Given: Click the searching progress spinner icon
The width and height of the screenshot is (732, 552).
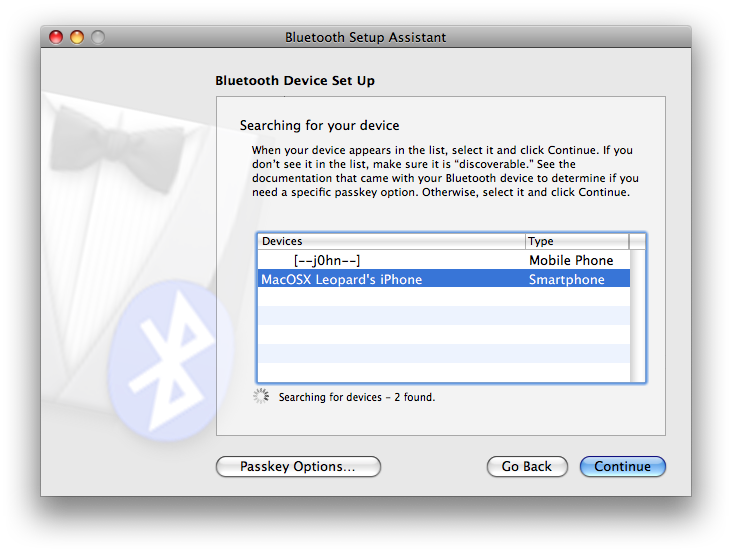Looking at the screenshot, I should tap(261, 396).
